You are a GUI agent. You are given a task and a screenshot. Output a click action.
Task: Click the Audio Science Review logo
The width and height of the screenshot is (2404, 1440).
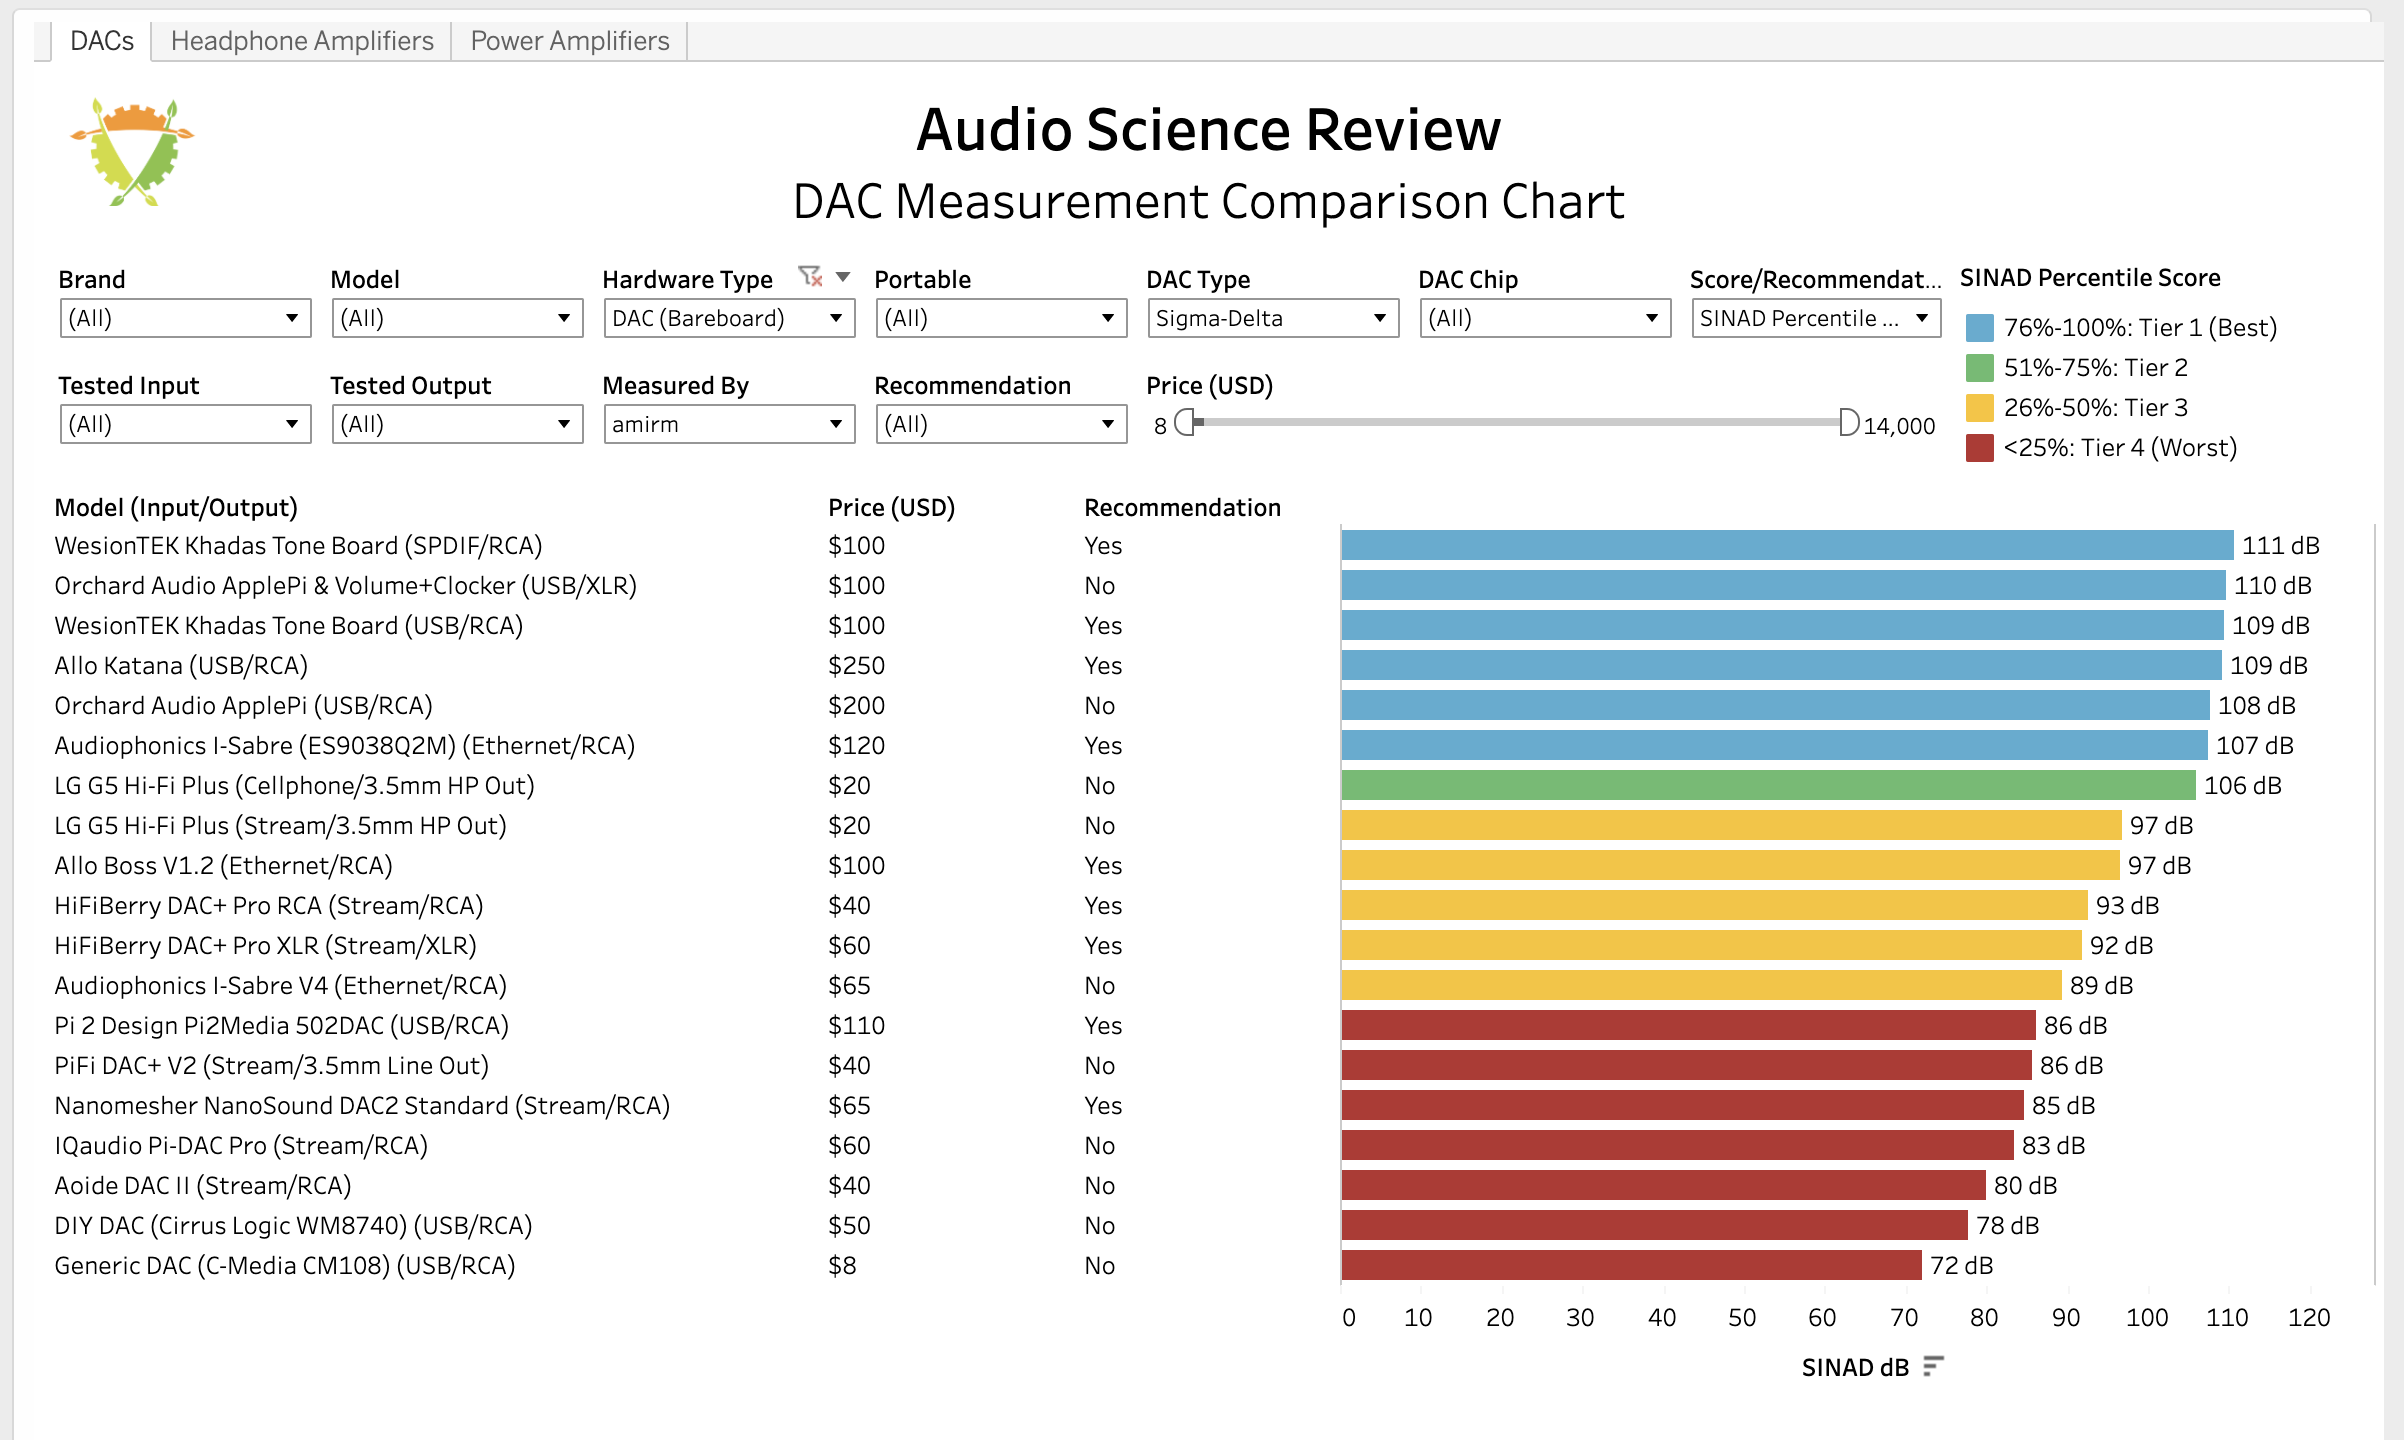point(131,152)
